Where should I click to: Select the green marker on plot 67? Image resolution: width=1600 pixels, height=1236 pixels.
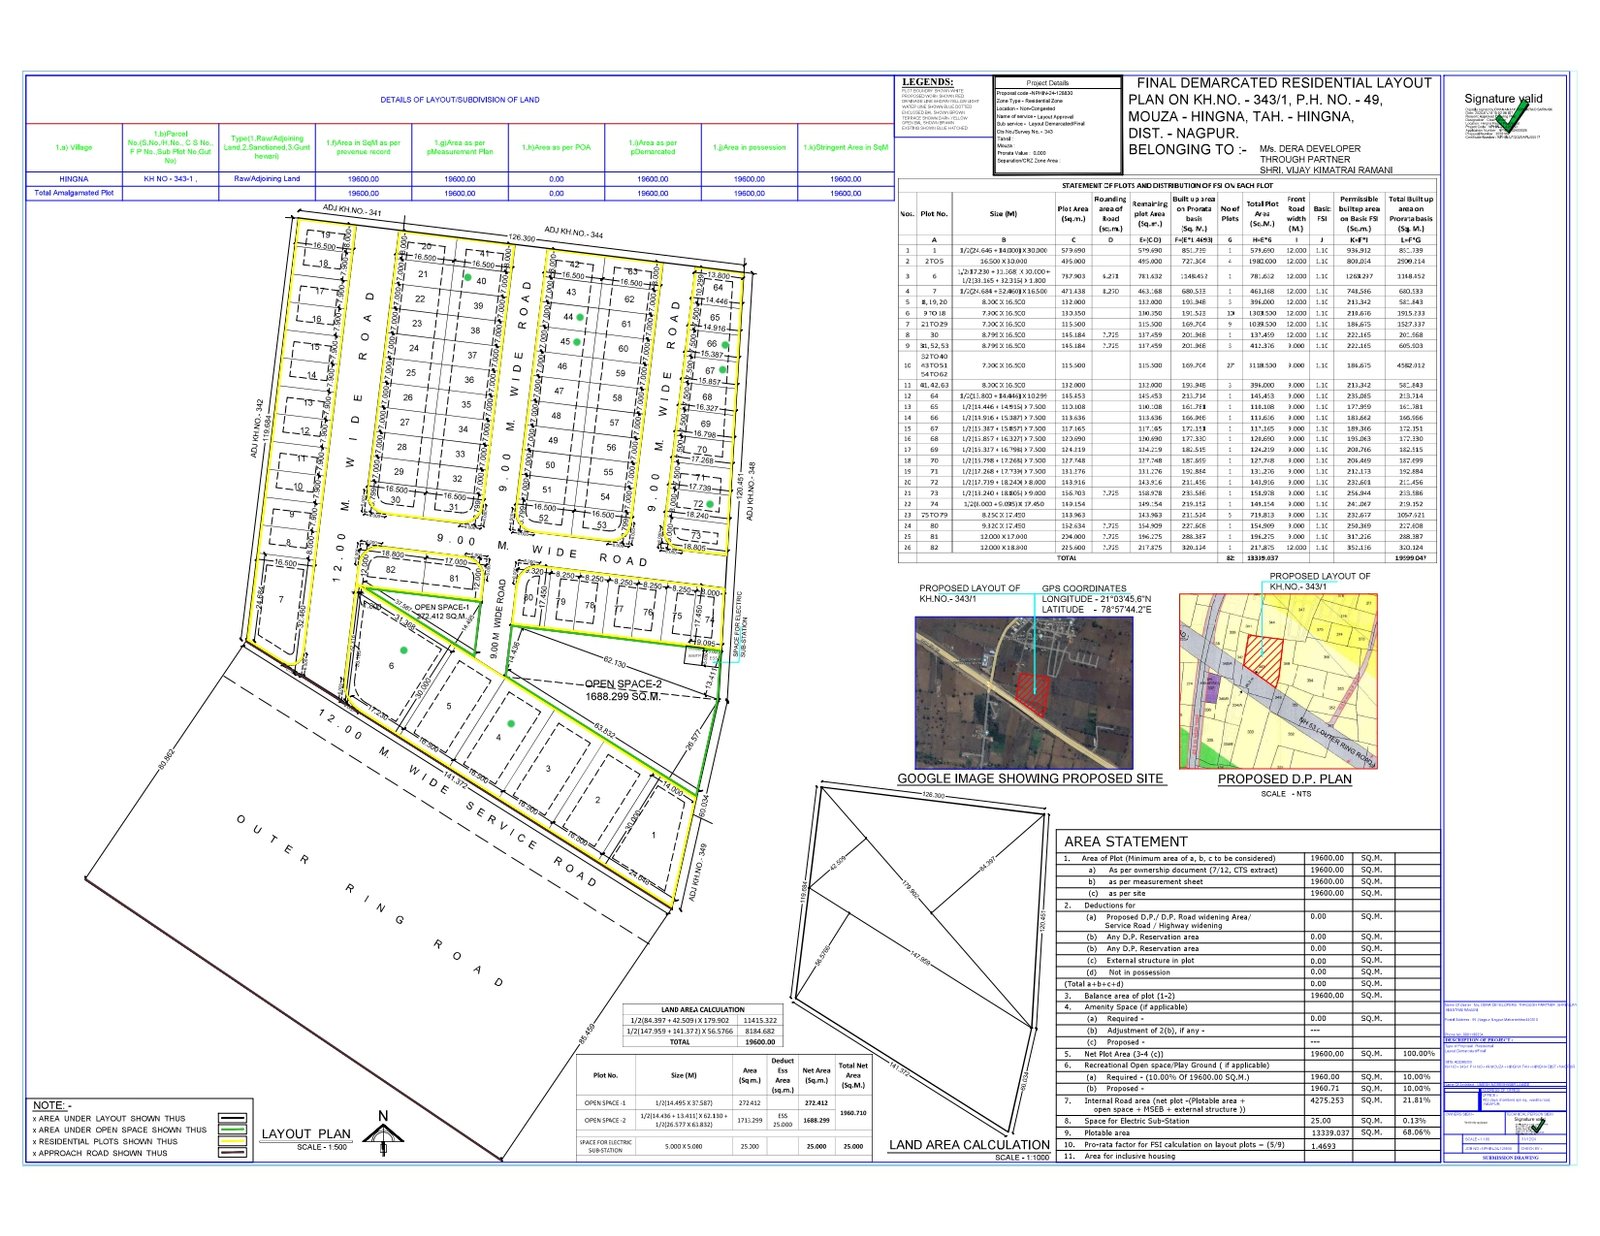[723, 370]
